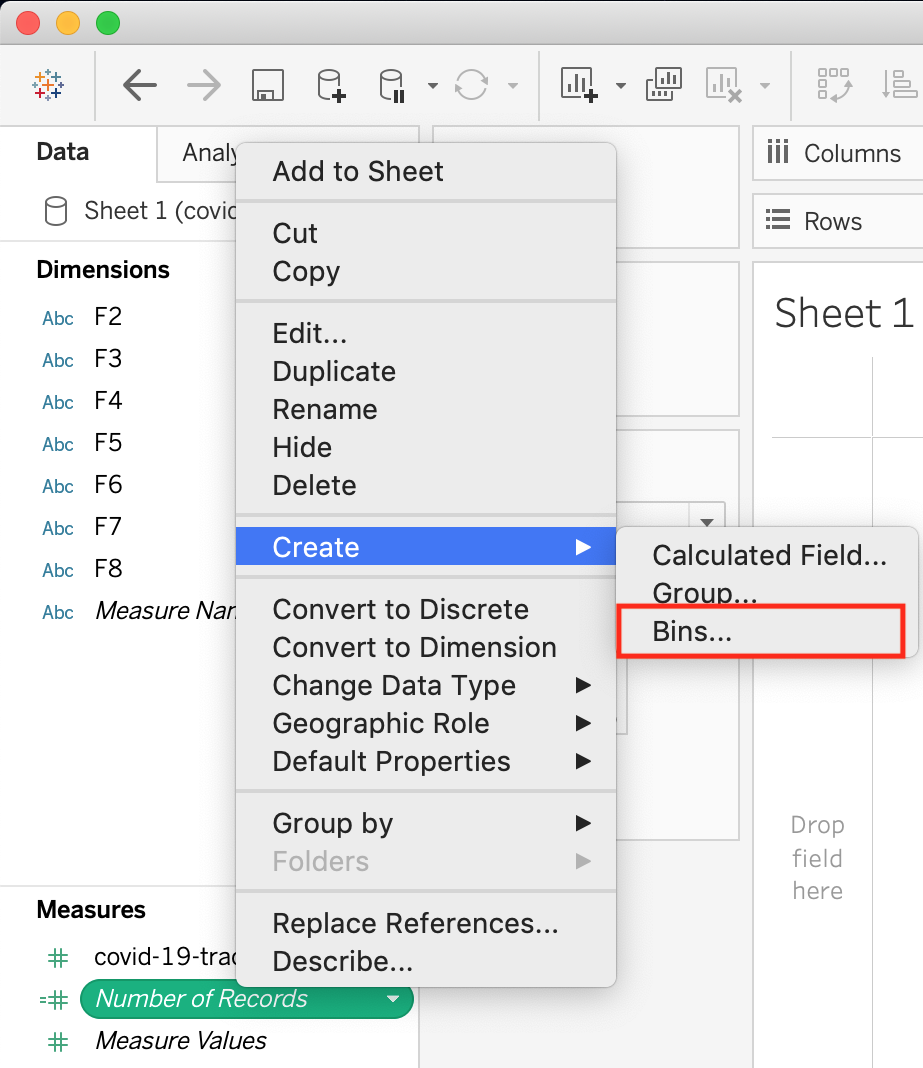Viewport: 923px width, 1068px height.
Task: Click Add to Sheet in the context menu
Action: pyautogui.click(x=357, y=171)
